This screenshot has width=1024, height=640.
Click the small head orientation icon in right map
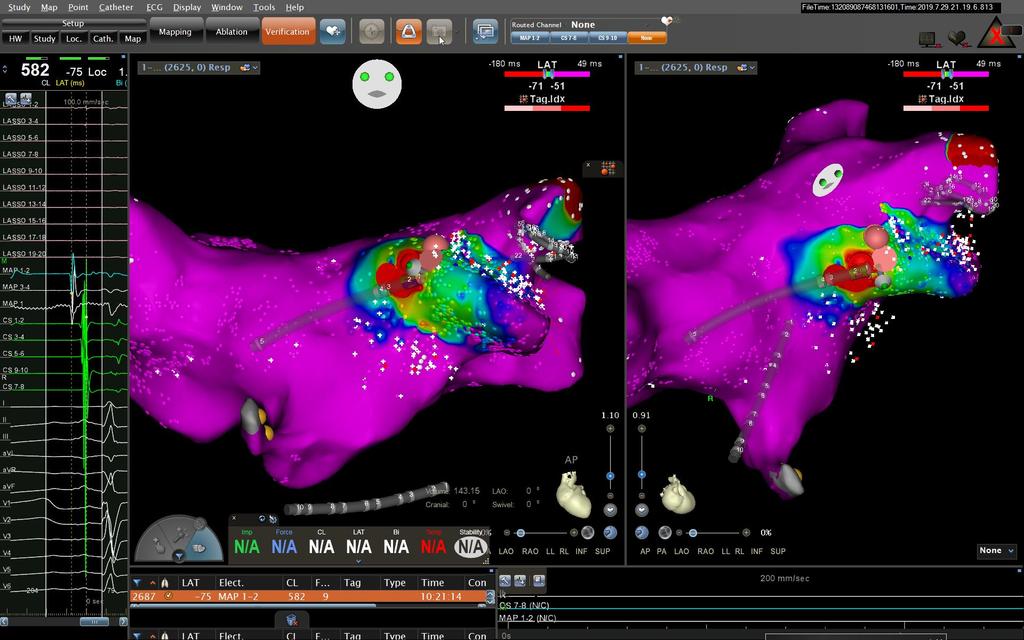coord(828,180)
